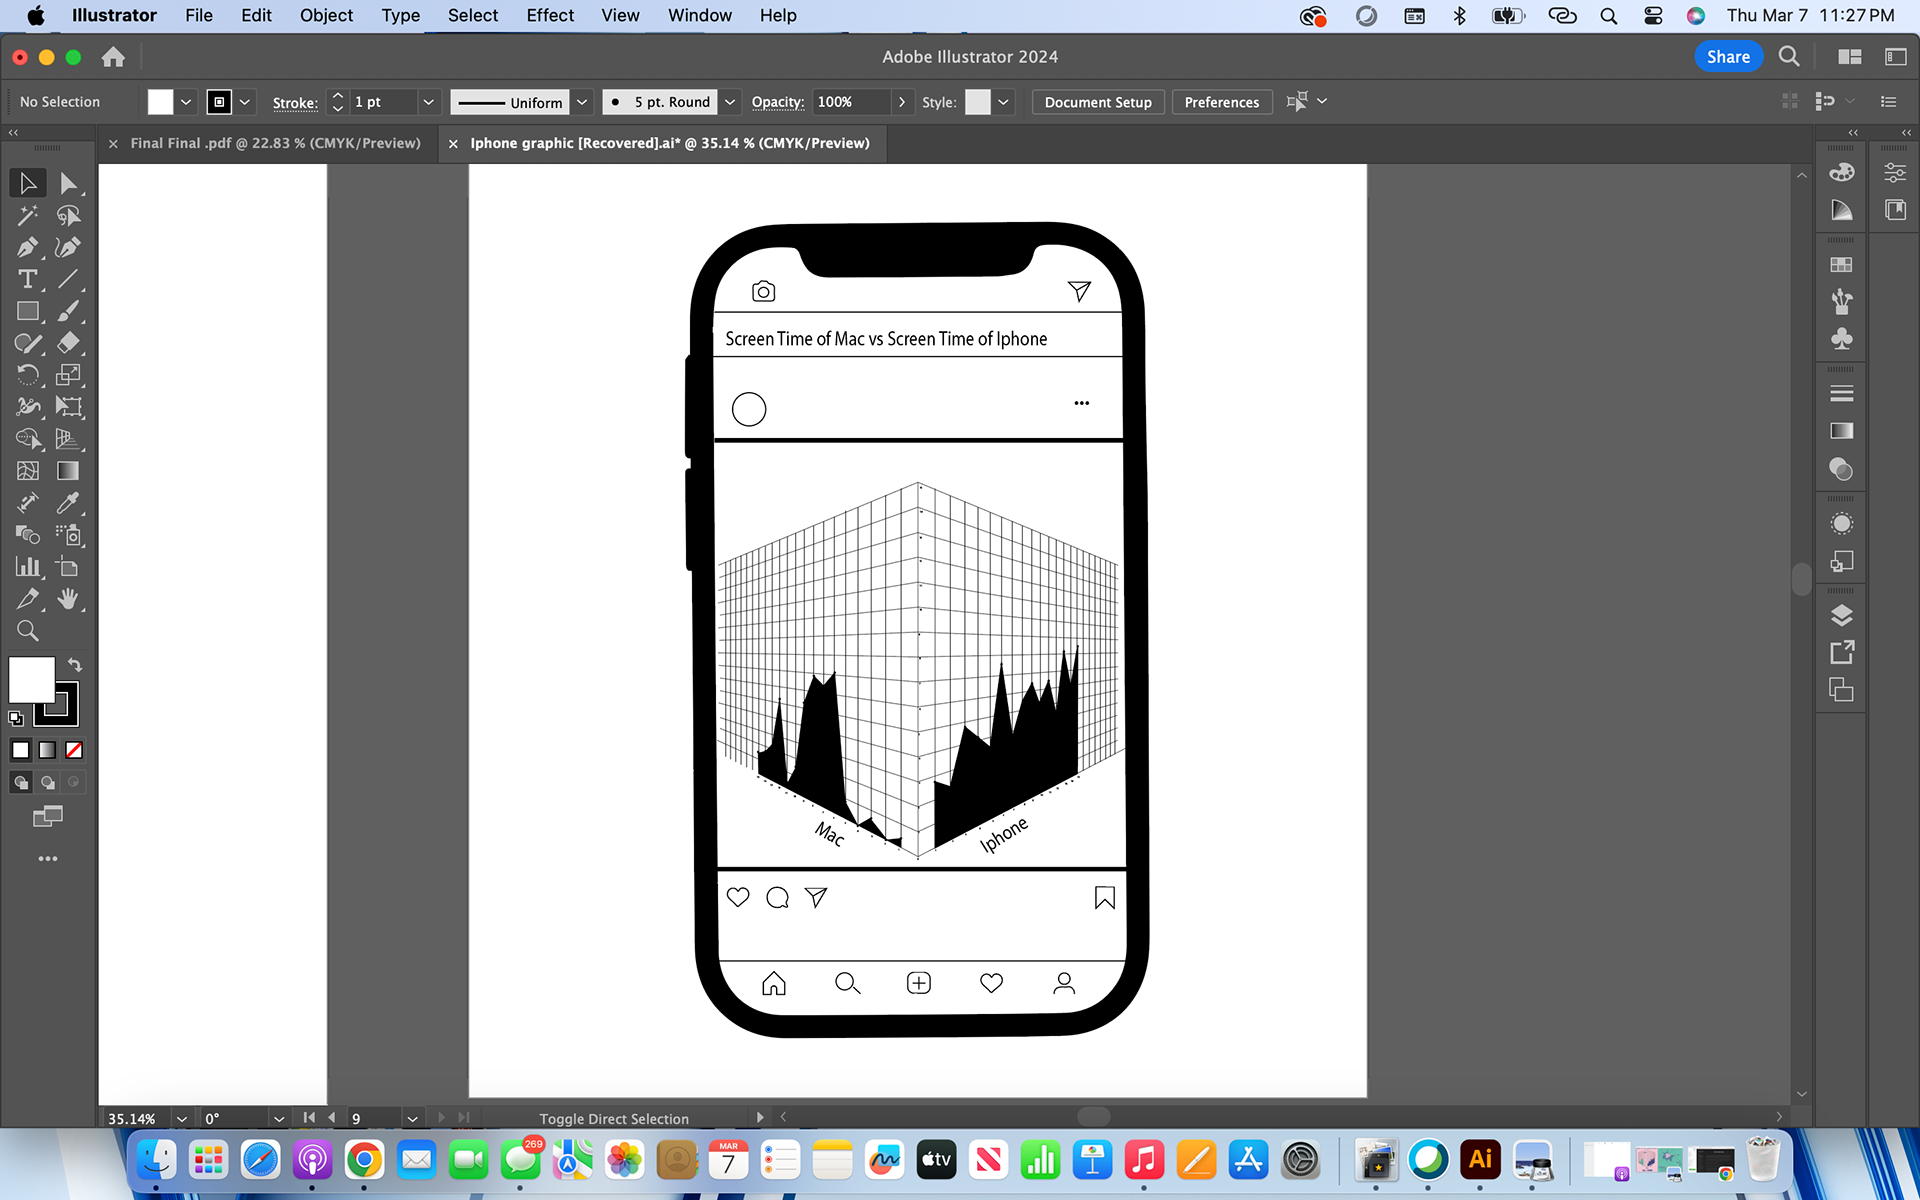
Task: Select the Direct Selection tool
Action: (68, 183)
